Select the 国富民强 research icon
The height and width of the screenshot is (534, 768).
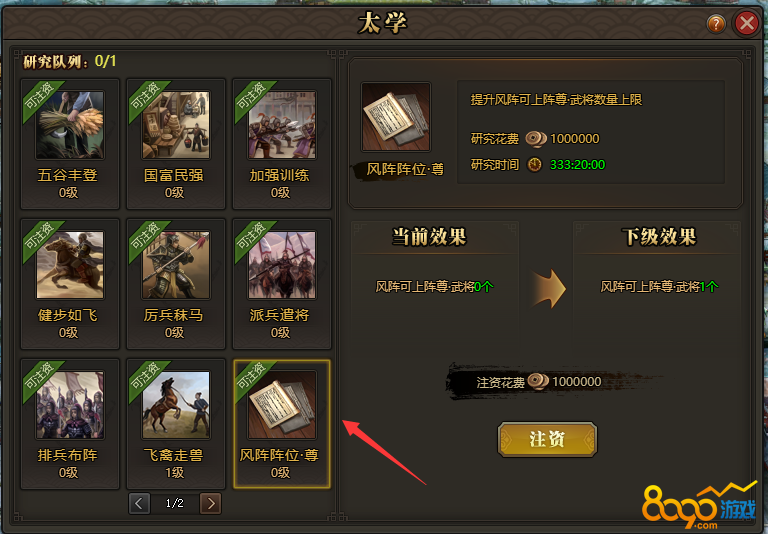pos(176,125)
